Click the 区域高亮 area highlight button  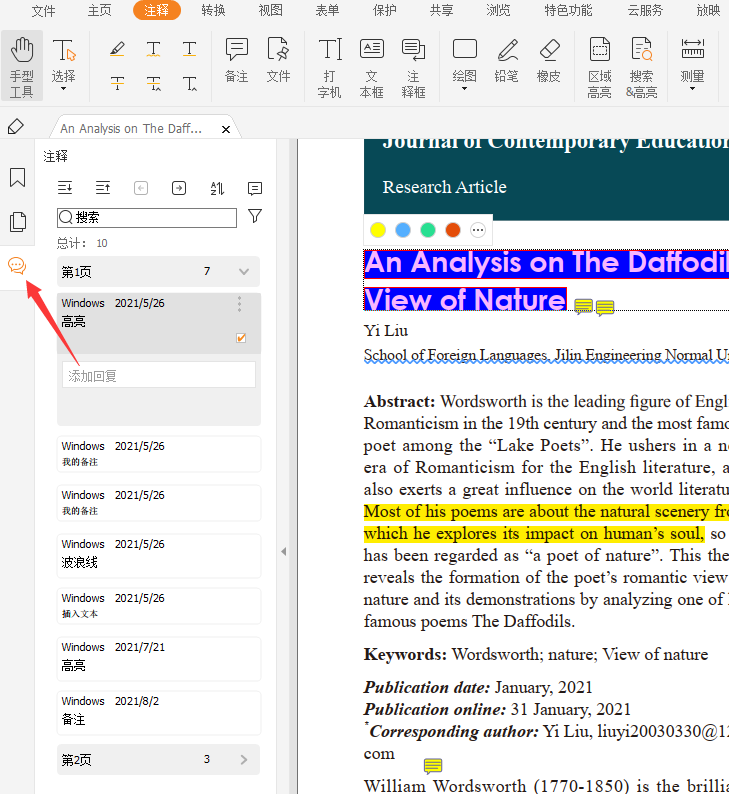coord(599,66)
